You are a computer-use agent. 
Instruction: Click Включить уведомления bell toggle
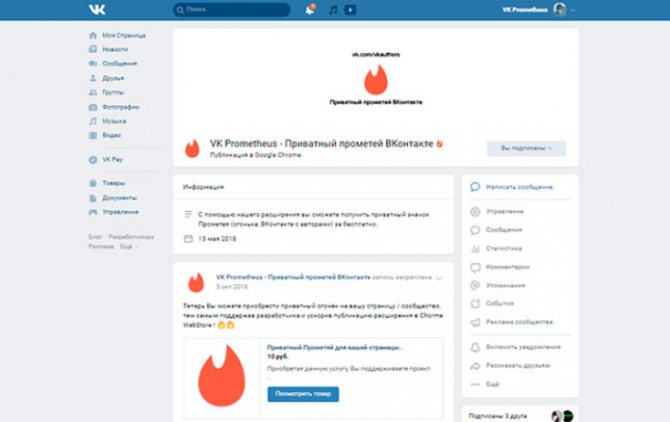(475, 347)
